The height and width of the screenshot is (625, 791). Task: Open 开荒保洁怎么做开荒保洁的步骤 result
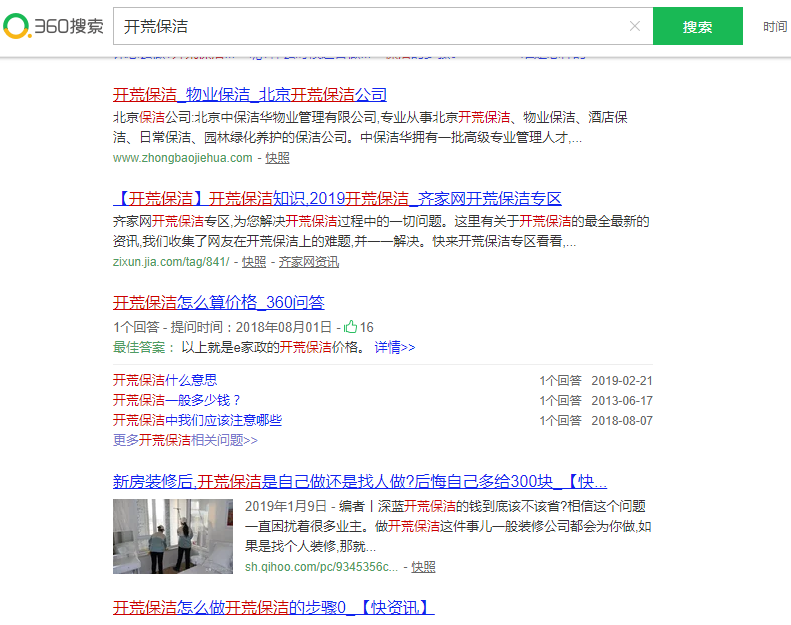[x=273, y=607]
